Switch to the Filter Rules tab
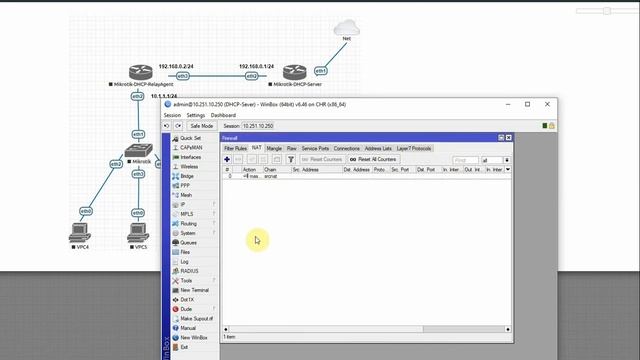This screenshot has width=640, height=360. click(236, 149)
